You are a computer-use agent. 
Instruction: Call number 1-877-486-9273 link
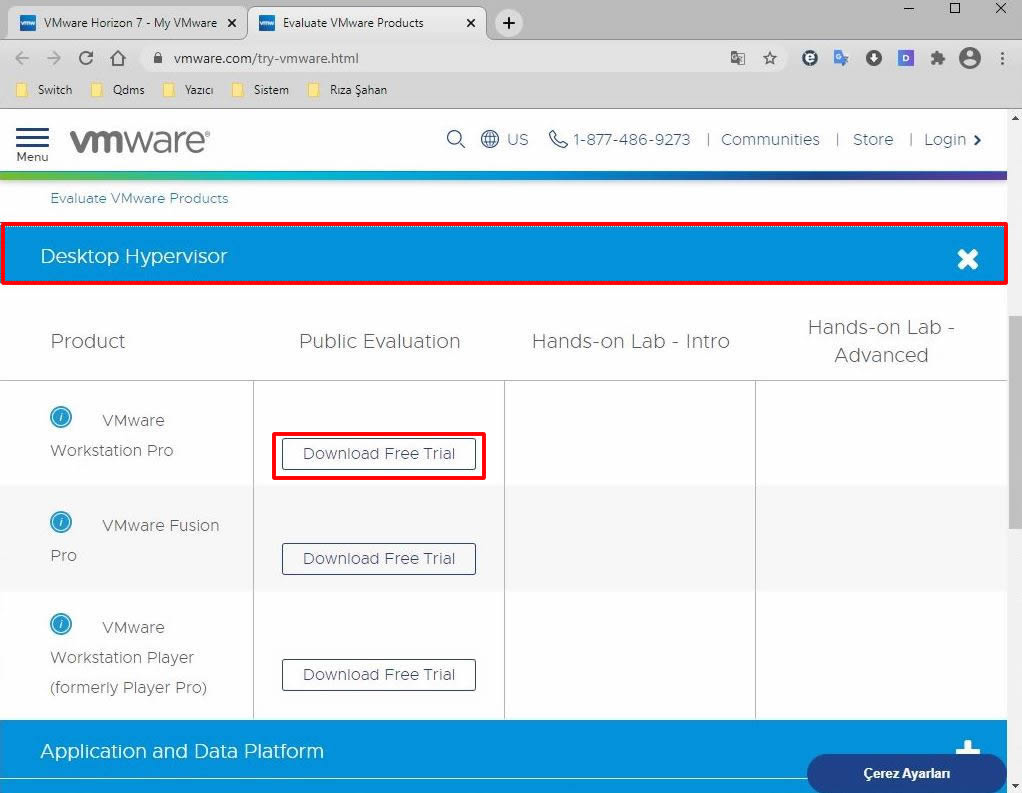(x=631, y=139)
